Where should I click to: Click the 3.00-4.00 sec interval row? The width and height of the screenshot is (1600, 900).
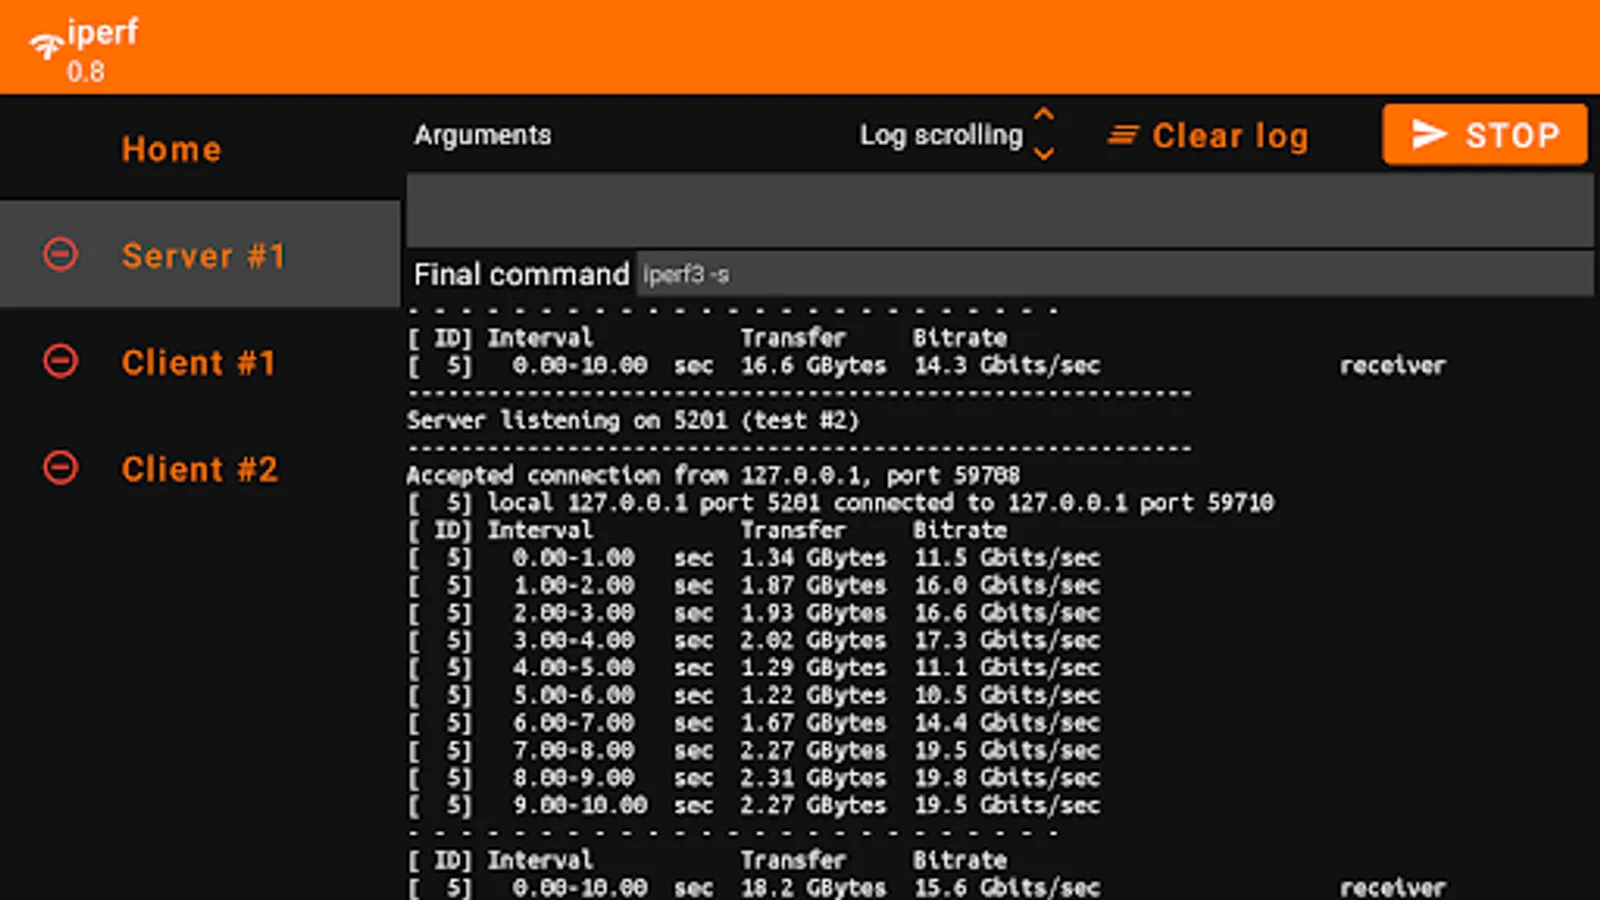(x=754, y=640)
